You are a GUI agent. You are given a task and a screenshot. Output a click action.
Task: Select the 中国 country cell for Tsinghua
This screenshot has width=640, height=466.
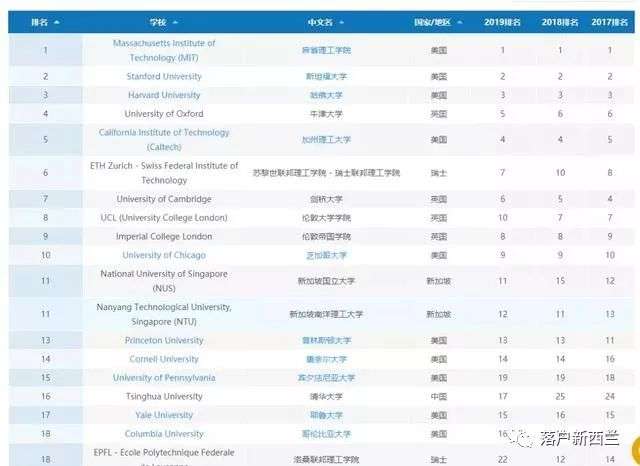[x=439, y=397]
